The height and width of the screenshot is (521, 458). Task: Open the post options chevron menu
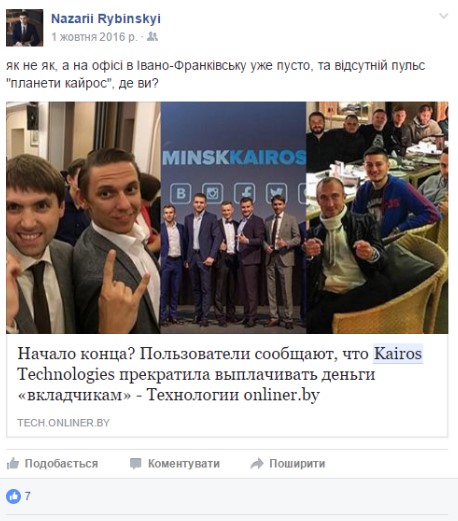[443, 16]
